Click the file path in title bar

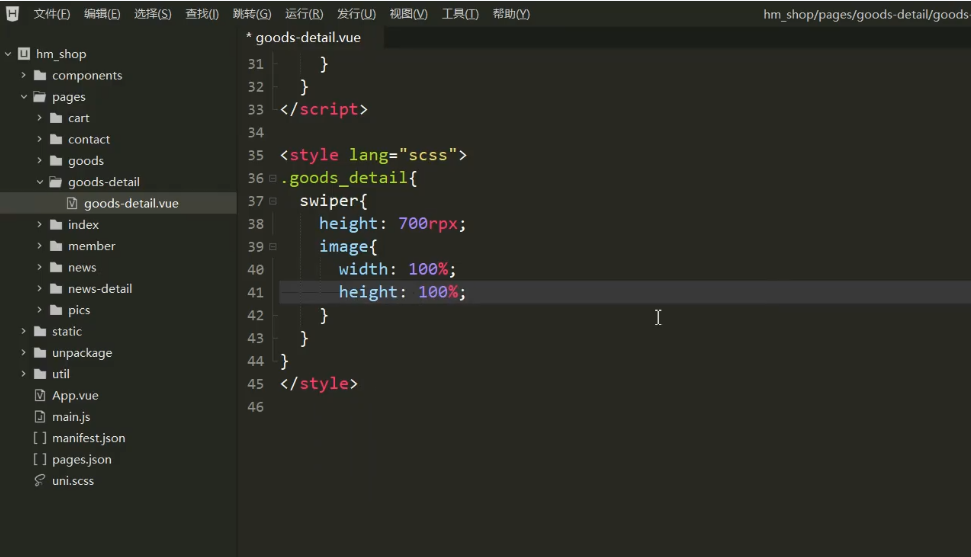coord(866,14)
